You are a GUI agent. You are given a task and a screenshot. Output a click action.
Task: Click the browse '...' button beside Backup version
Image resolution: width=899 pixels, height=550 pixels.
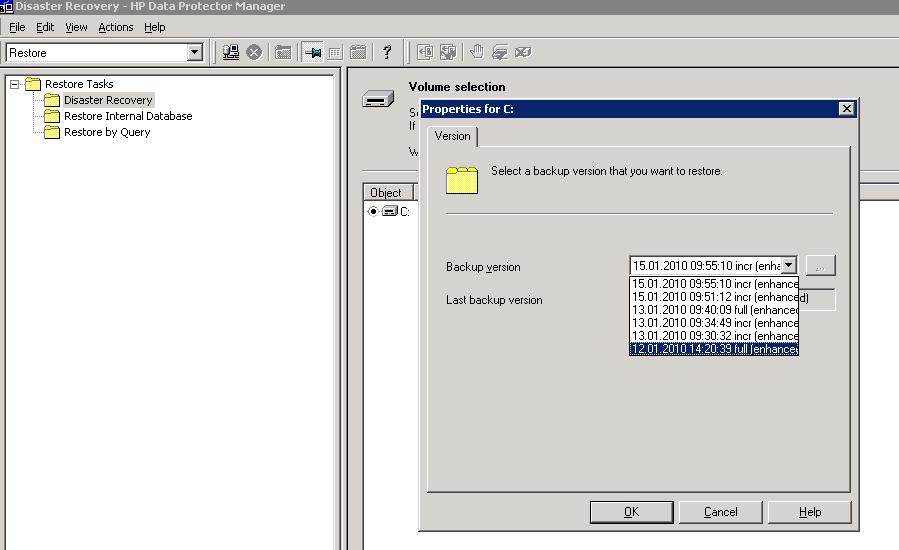(820, 266)
